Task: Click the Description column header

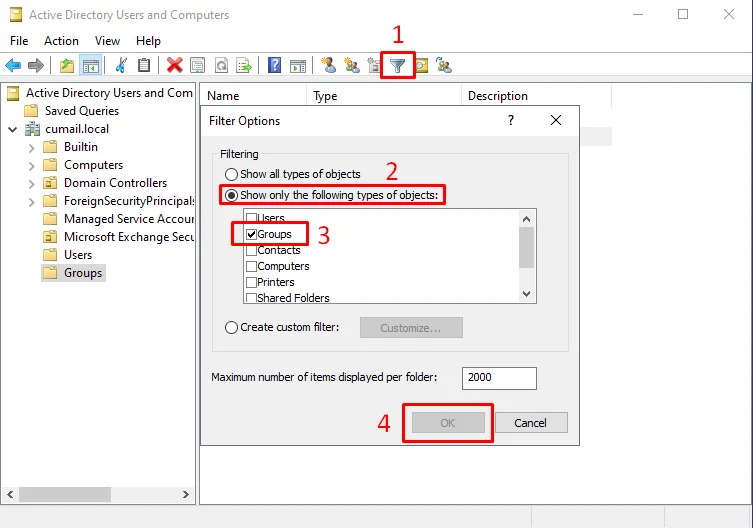Action: point(536,96)
